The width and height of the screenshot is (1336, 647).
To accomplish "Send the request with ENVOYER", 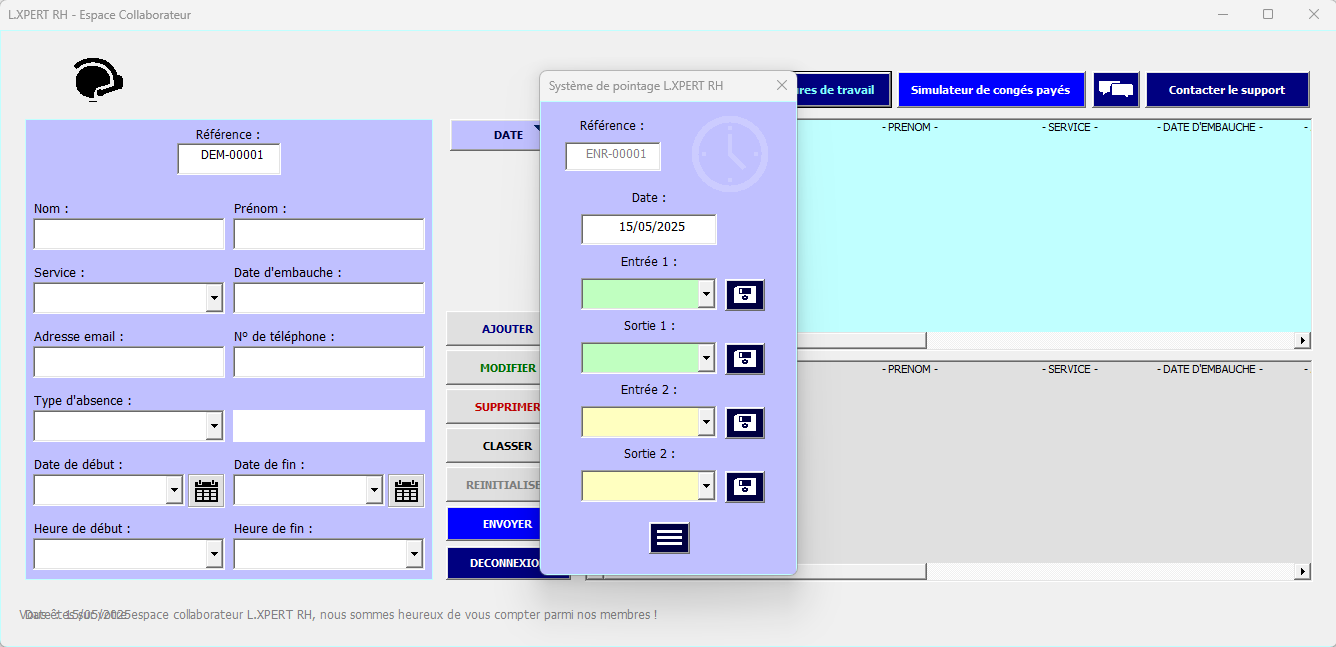I will pos(494,524).
